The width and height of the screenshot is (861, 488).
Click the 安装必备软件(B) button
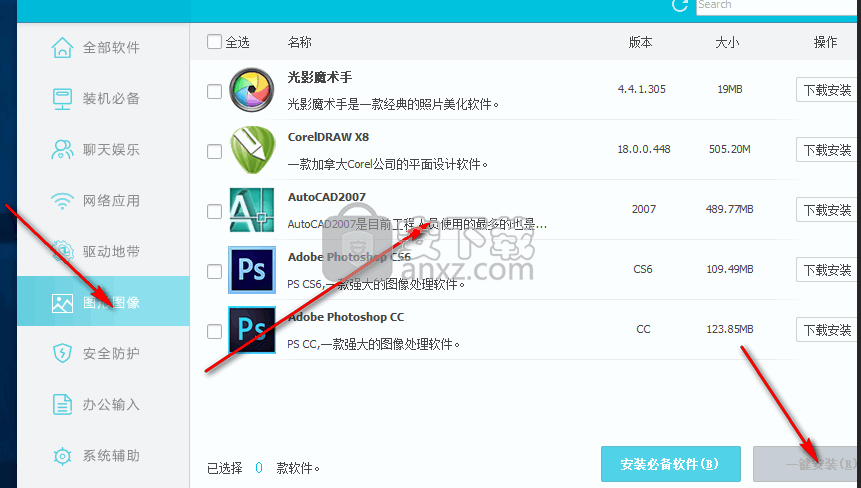pos(670,464)
